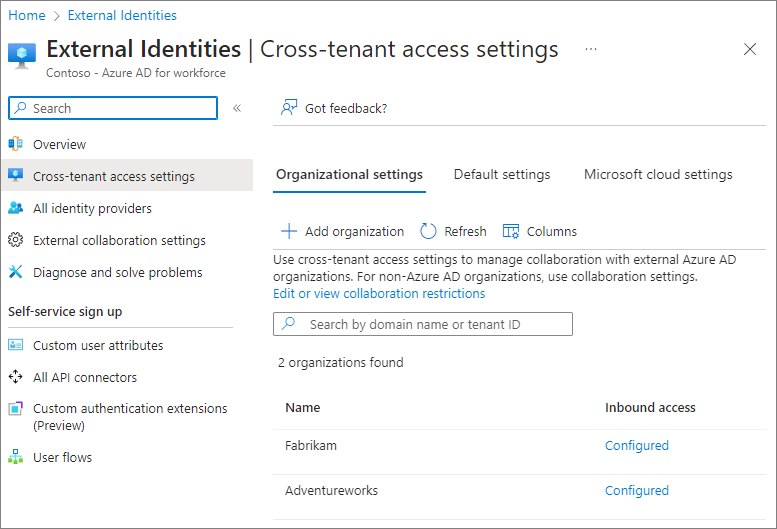Click the Diagnose and solve problems icon
Image resolution: width=777 pixels, height=529 pixels.
[x=15, y=272]
